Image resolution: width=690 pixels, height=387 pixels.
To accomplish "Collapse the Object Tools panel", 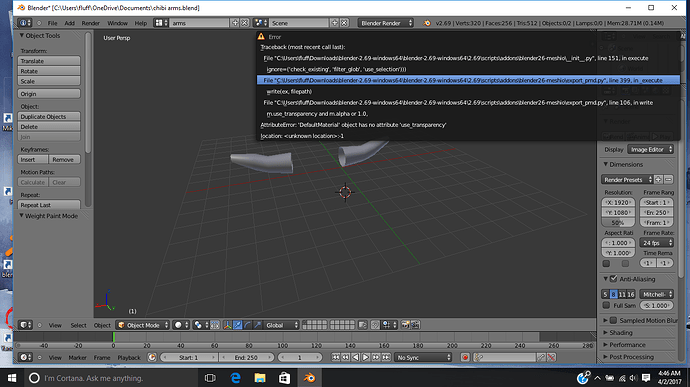I will pyautogui.click(x=42, y=36).
